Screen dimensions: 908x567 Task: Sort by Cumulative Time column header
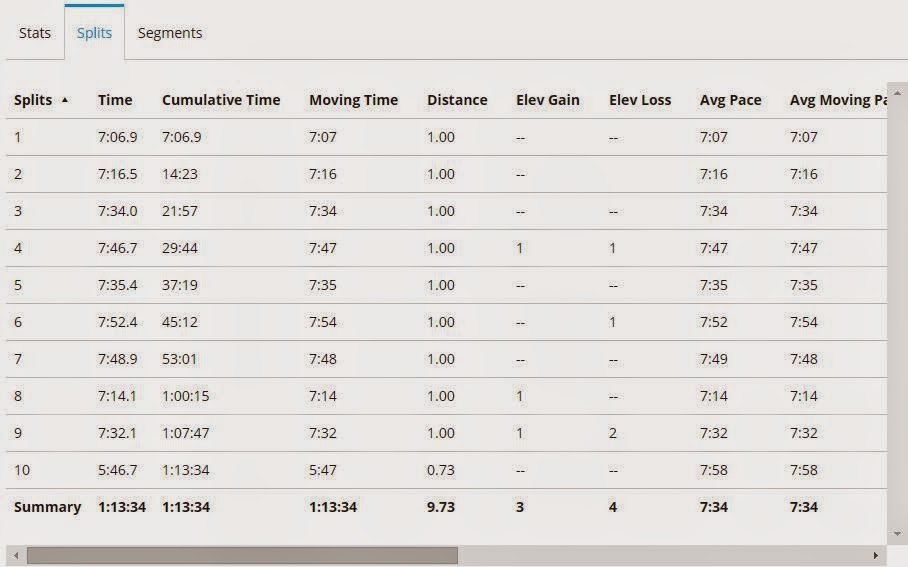[x=221, y=100]
